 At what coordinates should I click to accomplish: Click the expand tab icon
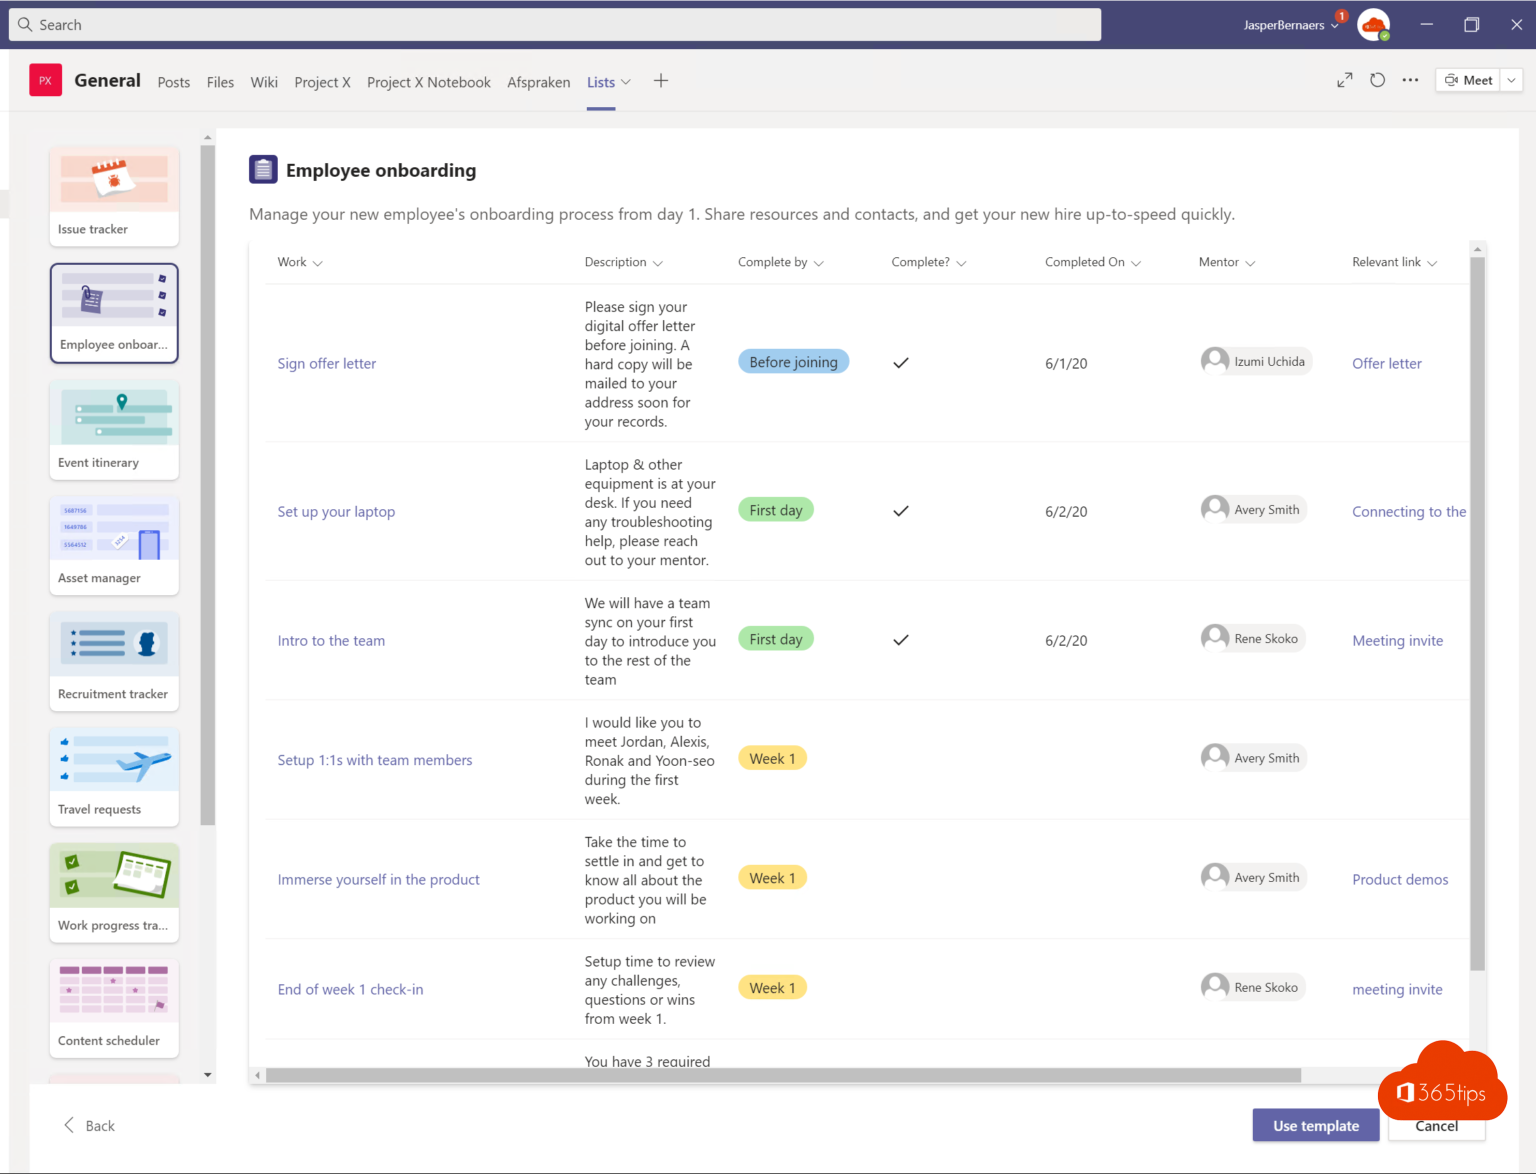tap(1344, 81)
